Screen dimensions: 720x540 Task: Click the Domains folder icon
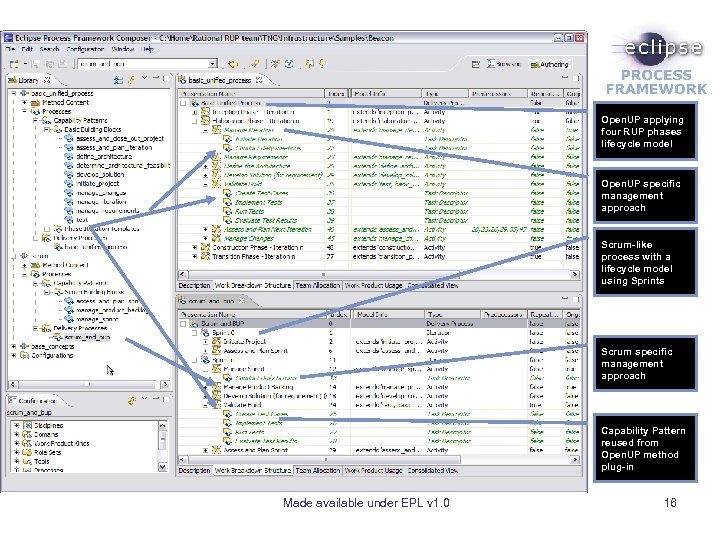pos(27,434)
